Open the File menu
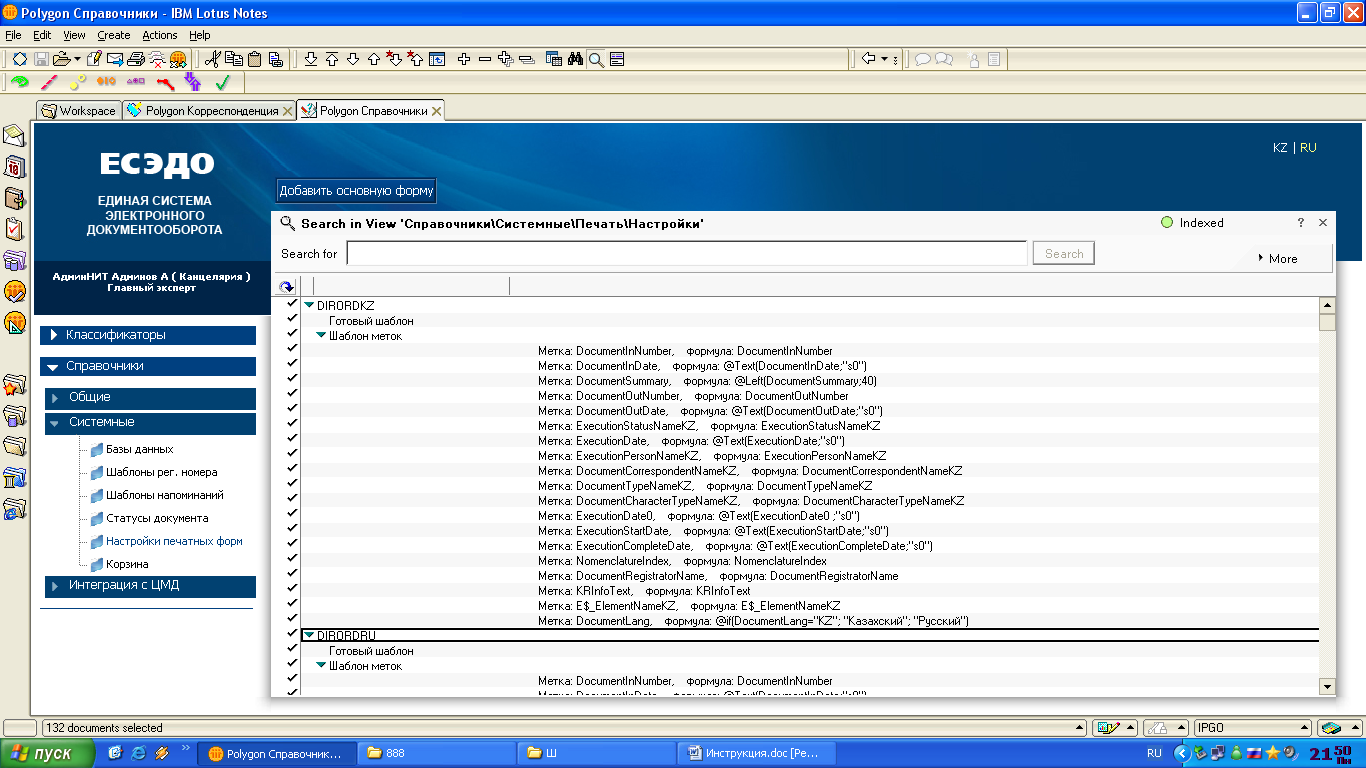The width and height of the screenshot is (1366, 768). click(x=13, y=35)
